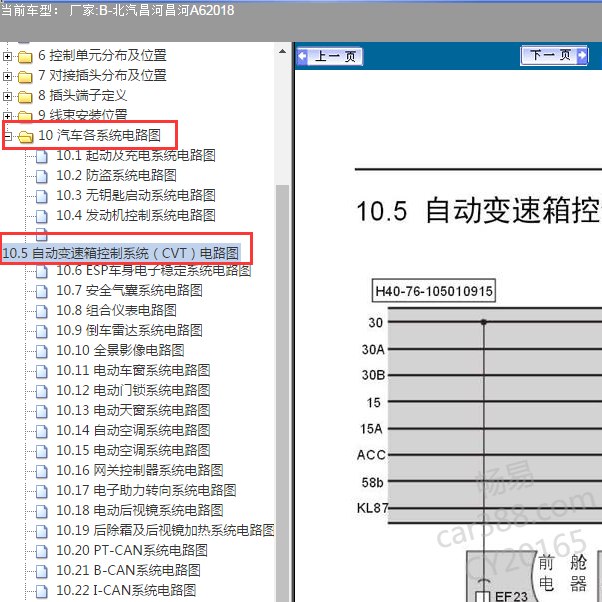Screen dimensions: 602x602
Task: Open 10.10 全景影像电路图
Action: point(120,351)
